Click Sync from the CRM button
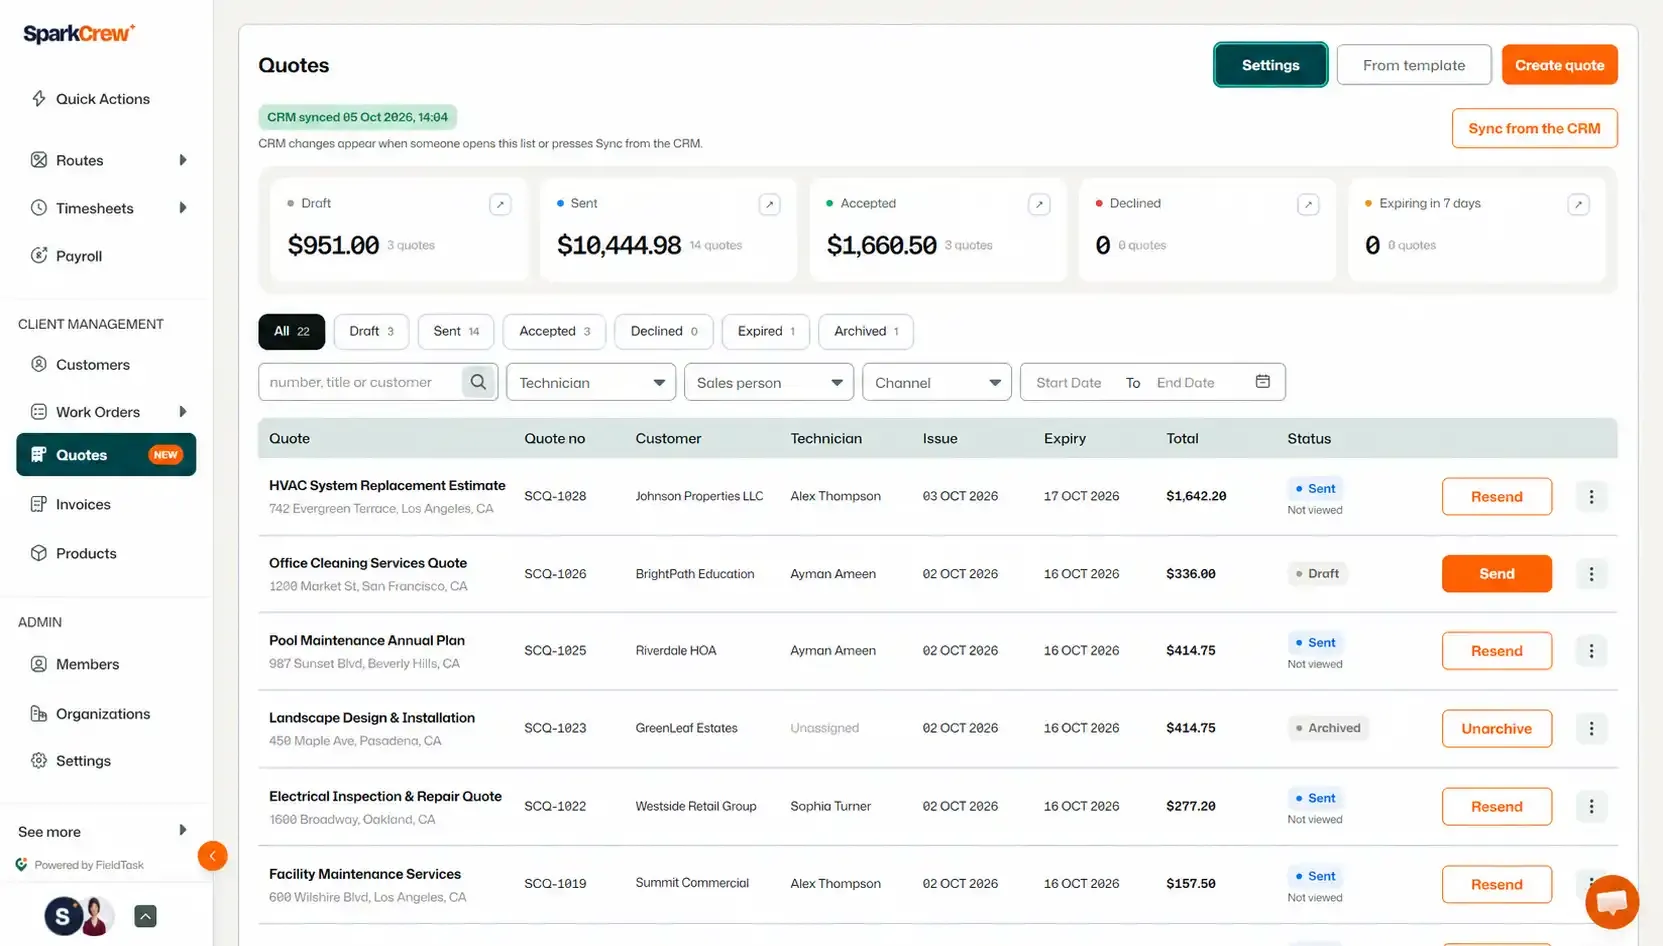1663x946 pixels. [x=1534, y=128]
